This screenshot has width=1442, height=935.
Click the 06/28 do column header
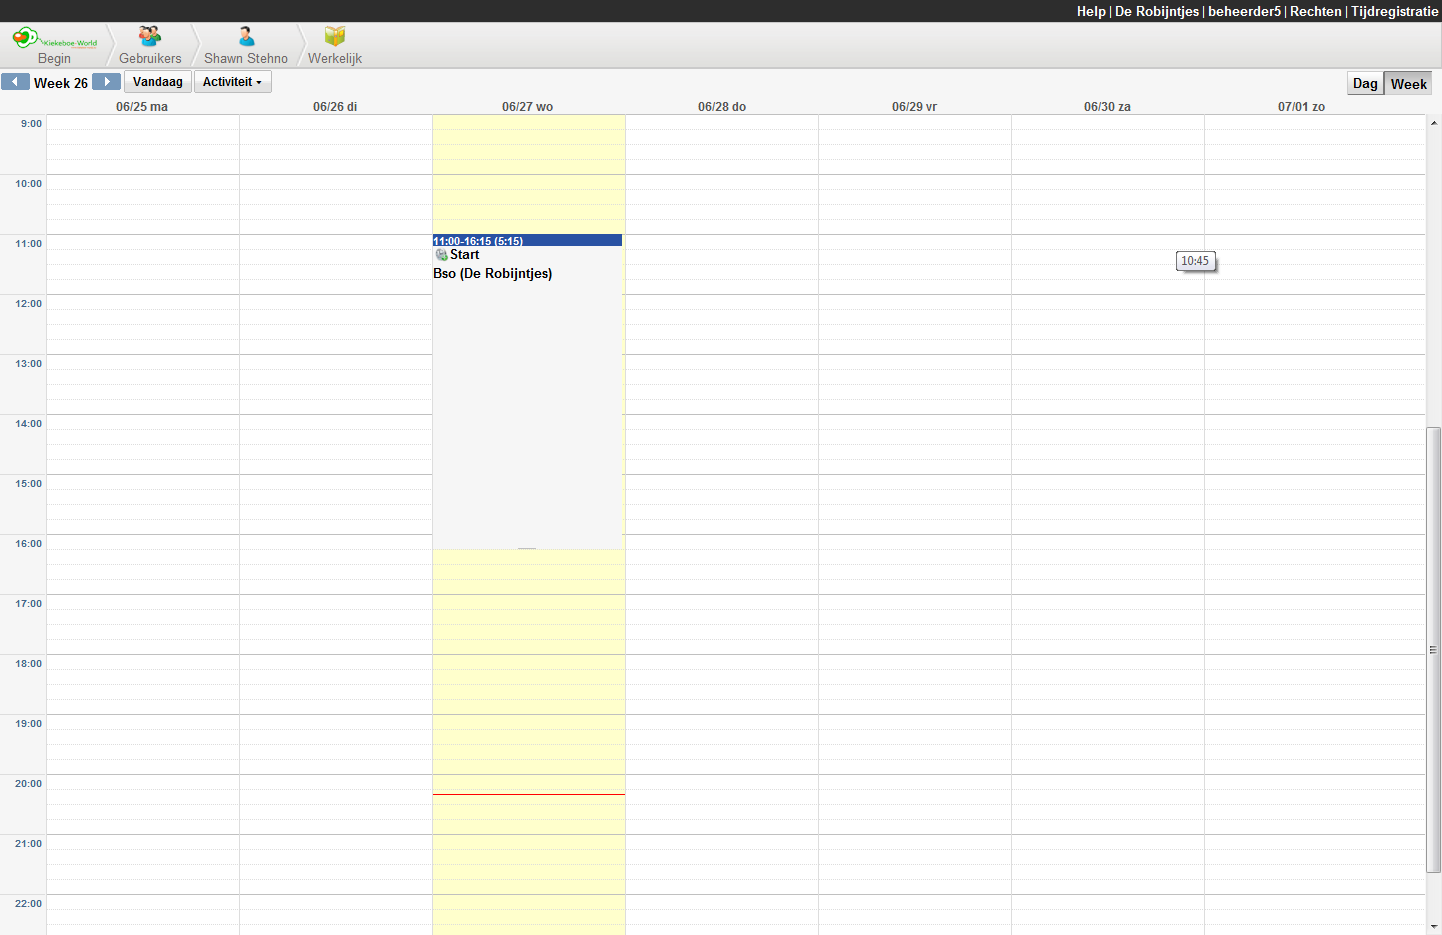[721, 107]
